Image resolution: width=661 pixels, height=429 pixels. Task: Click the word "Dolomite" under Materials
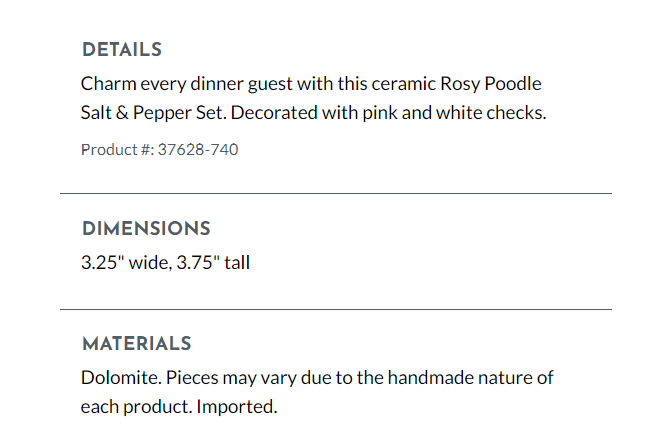pos(118,378)
